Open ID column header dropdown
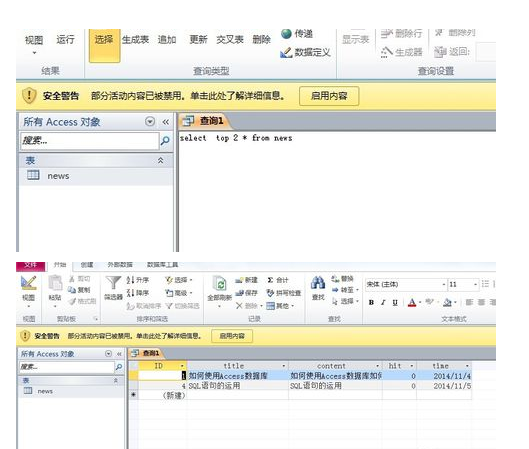Image resolution: width=529 pixels, height=449 pixels. point(183,366)
